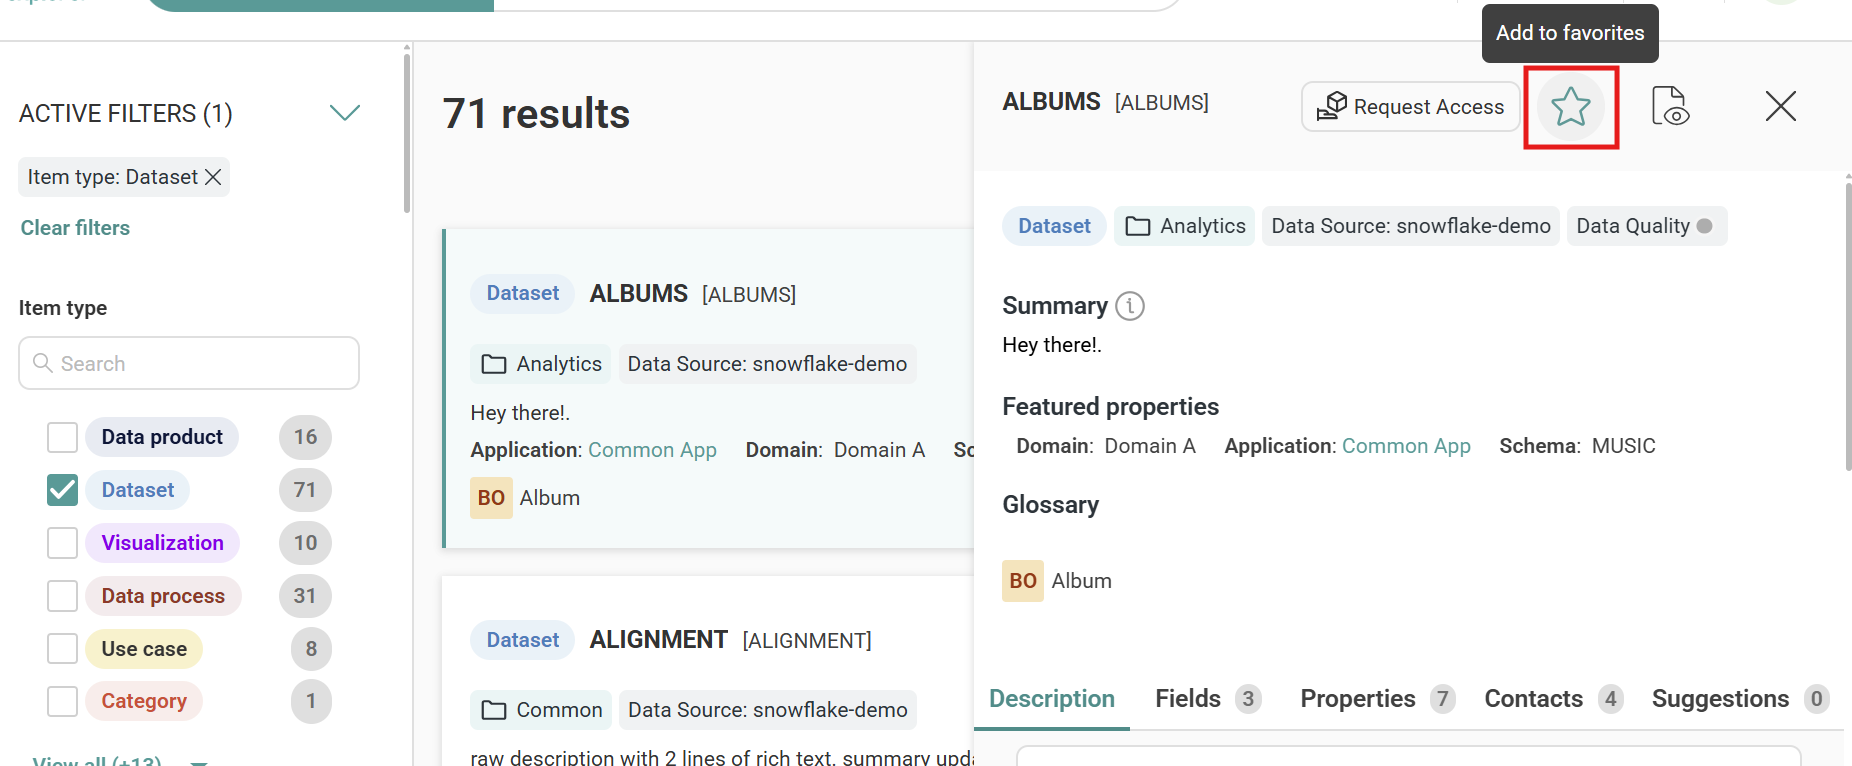Click the Summary info icon
Viewport: 1852px width, 766px height.
point(1129,306)
